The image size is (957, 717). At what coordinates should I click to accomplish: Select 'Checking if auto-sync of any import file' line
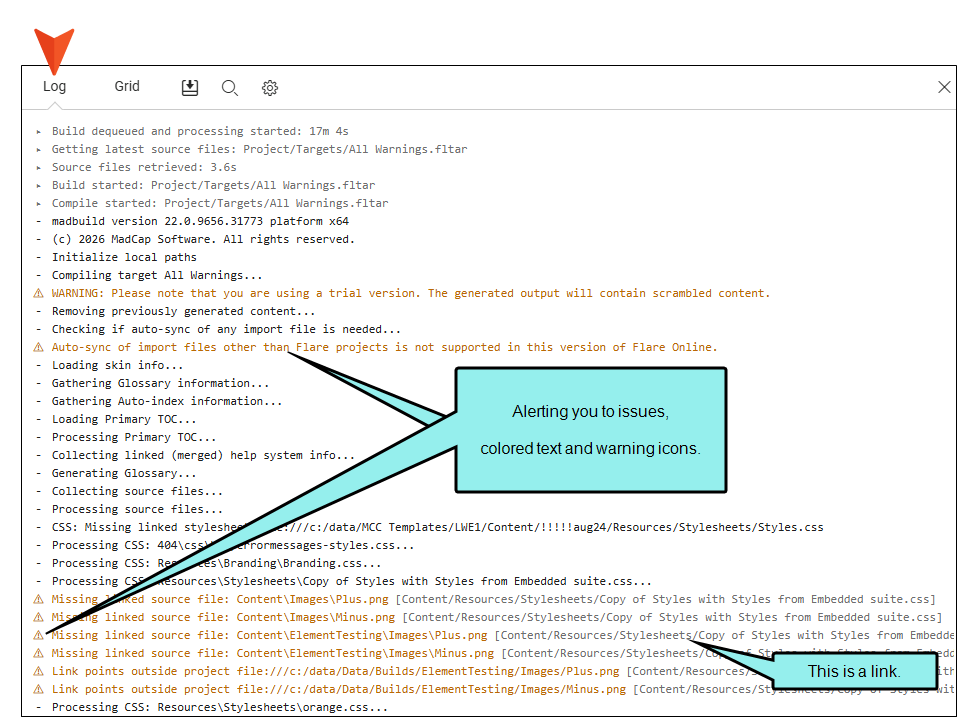226,330
